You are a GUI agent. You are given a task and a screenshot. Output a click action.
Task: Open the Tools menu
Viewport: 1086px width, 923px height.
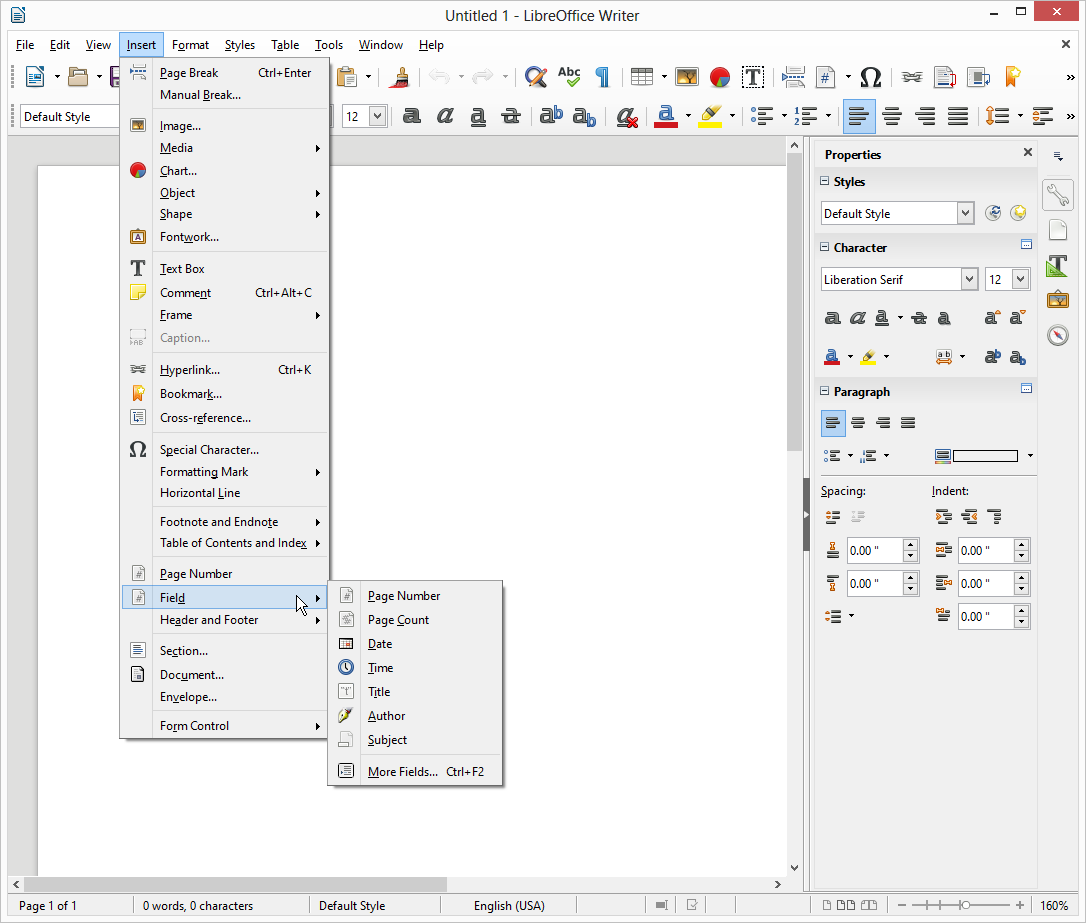pyautogui.click(x=329, y=44)
